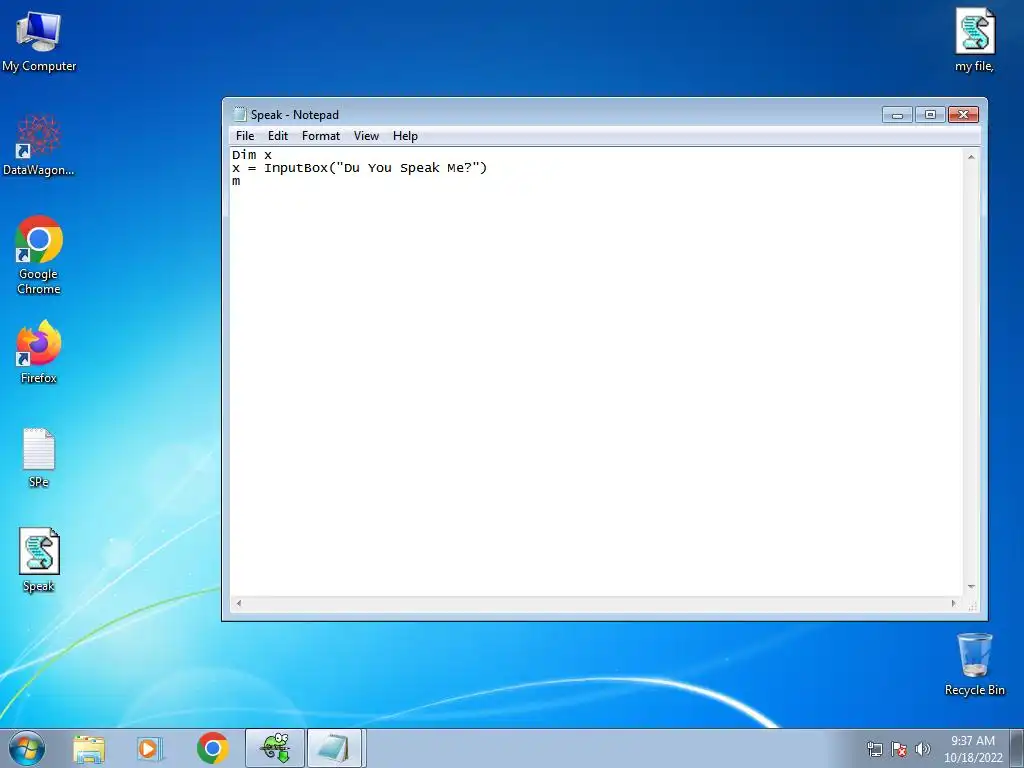Open the Windows Start menu
Screen dimensions: 1024x768
tap(27, 748)
